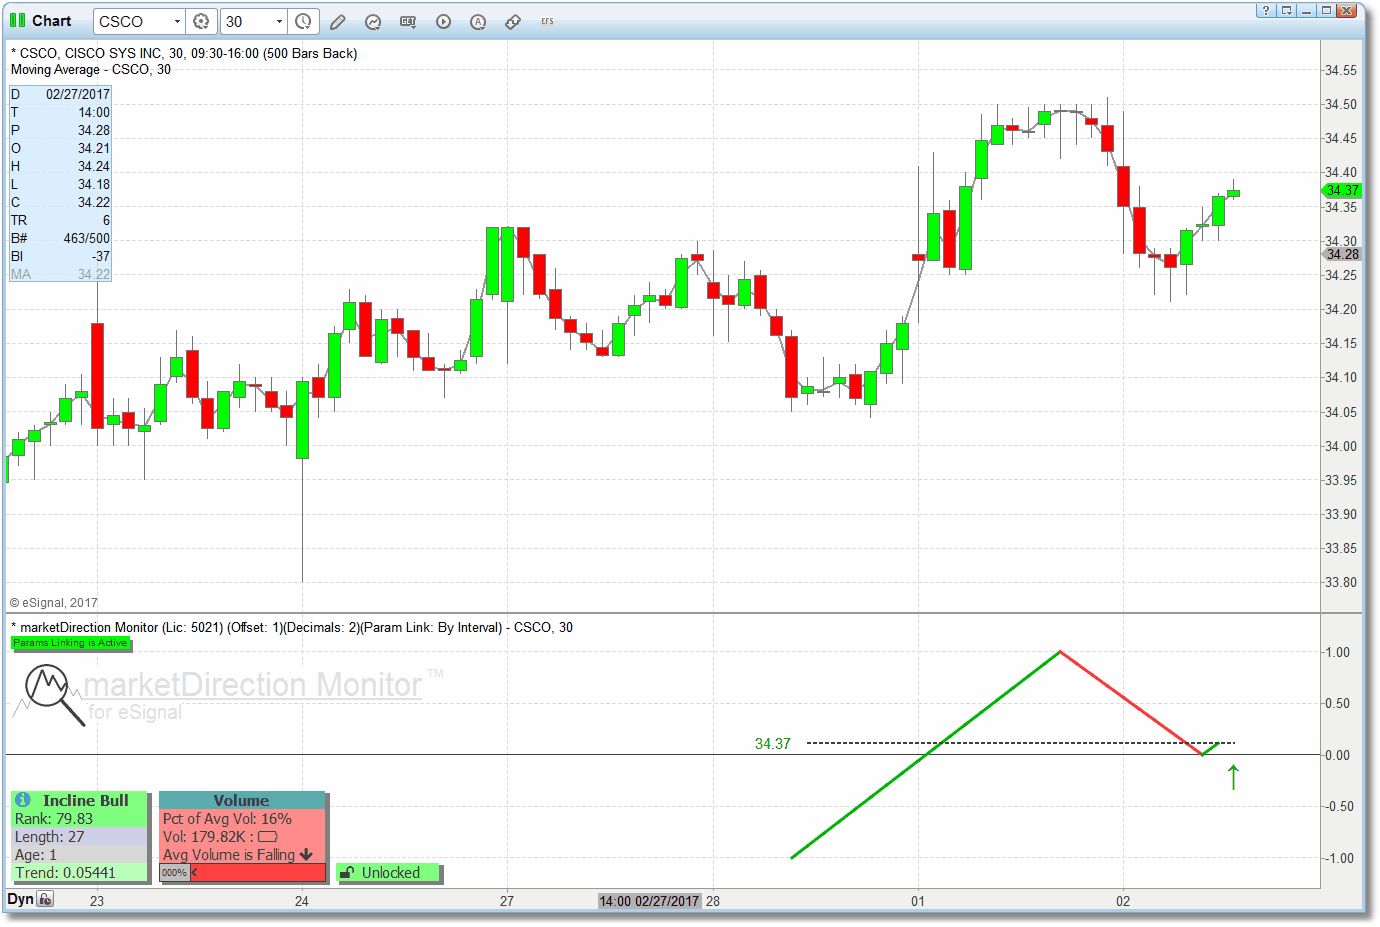Click the eSignal, 2017 copyright text
This screenshot has width=1380, height=927.
pos(54,603)
